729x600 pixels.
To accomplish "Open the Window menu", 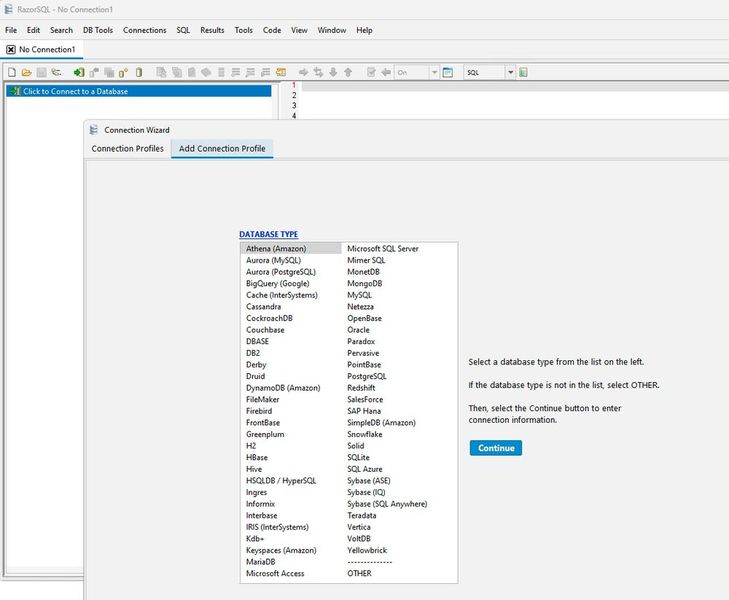I will point(332,30).
